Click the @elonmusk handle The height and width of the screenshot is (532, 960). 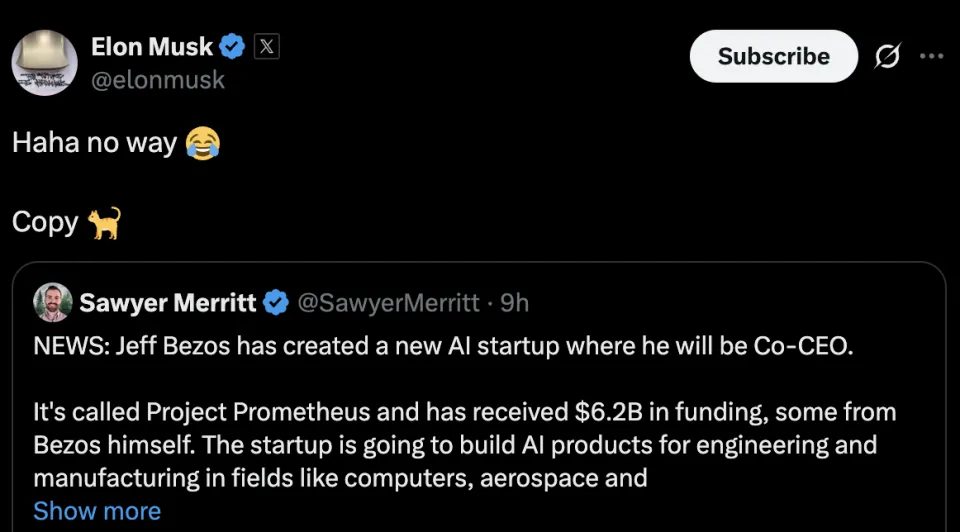coord(158,80)
